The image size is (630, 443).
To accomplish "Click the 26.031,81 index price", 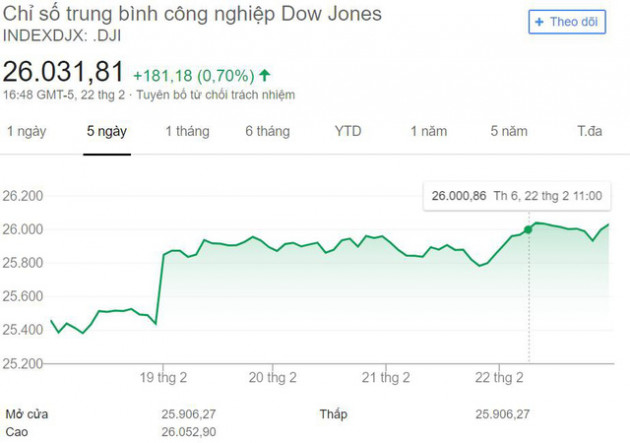I will click(63, 72).
